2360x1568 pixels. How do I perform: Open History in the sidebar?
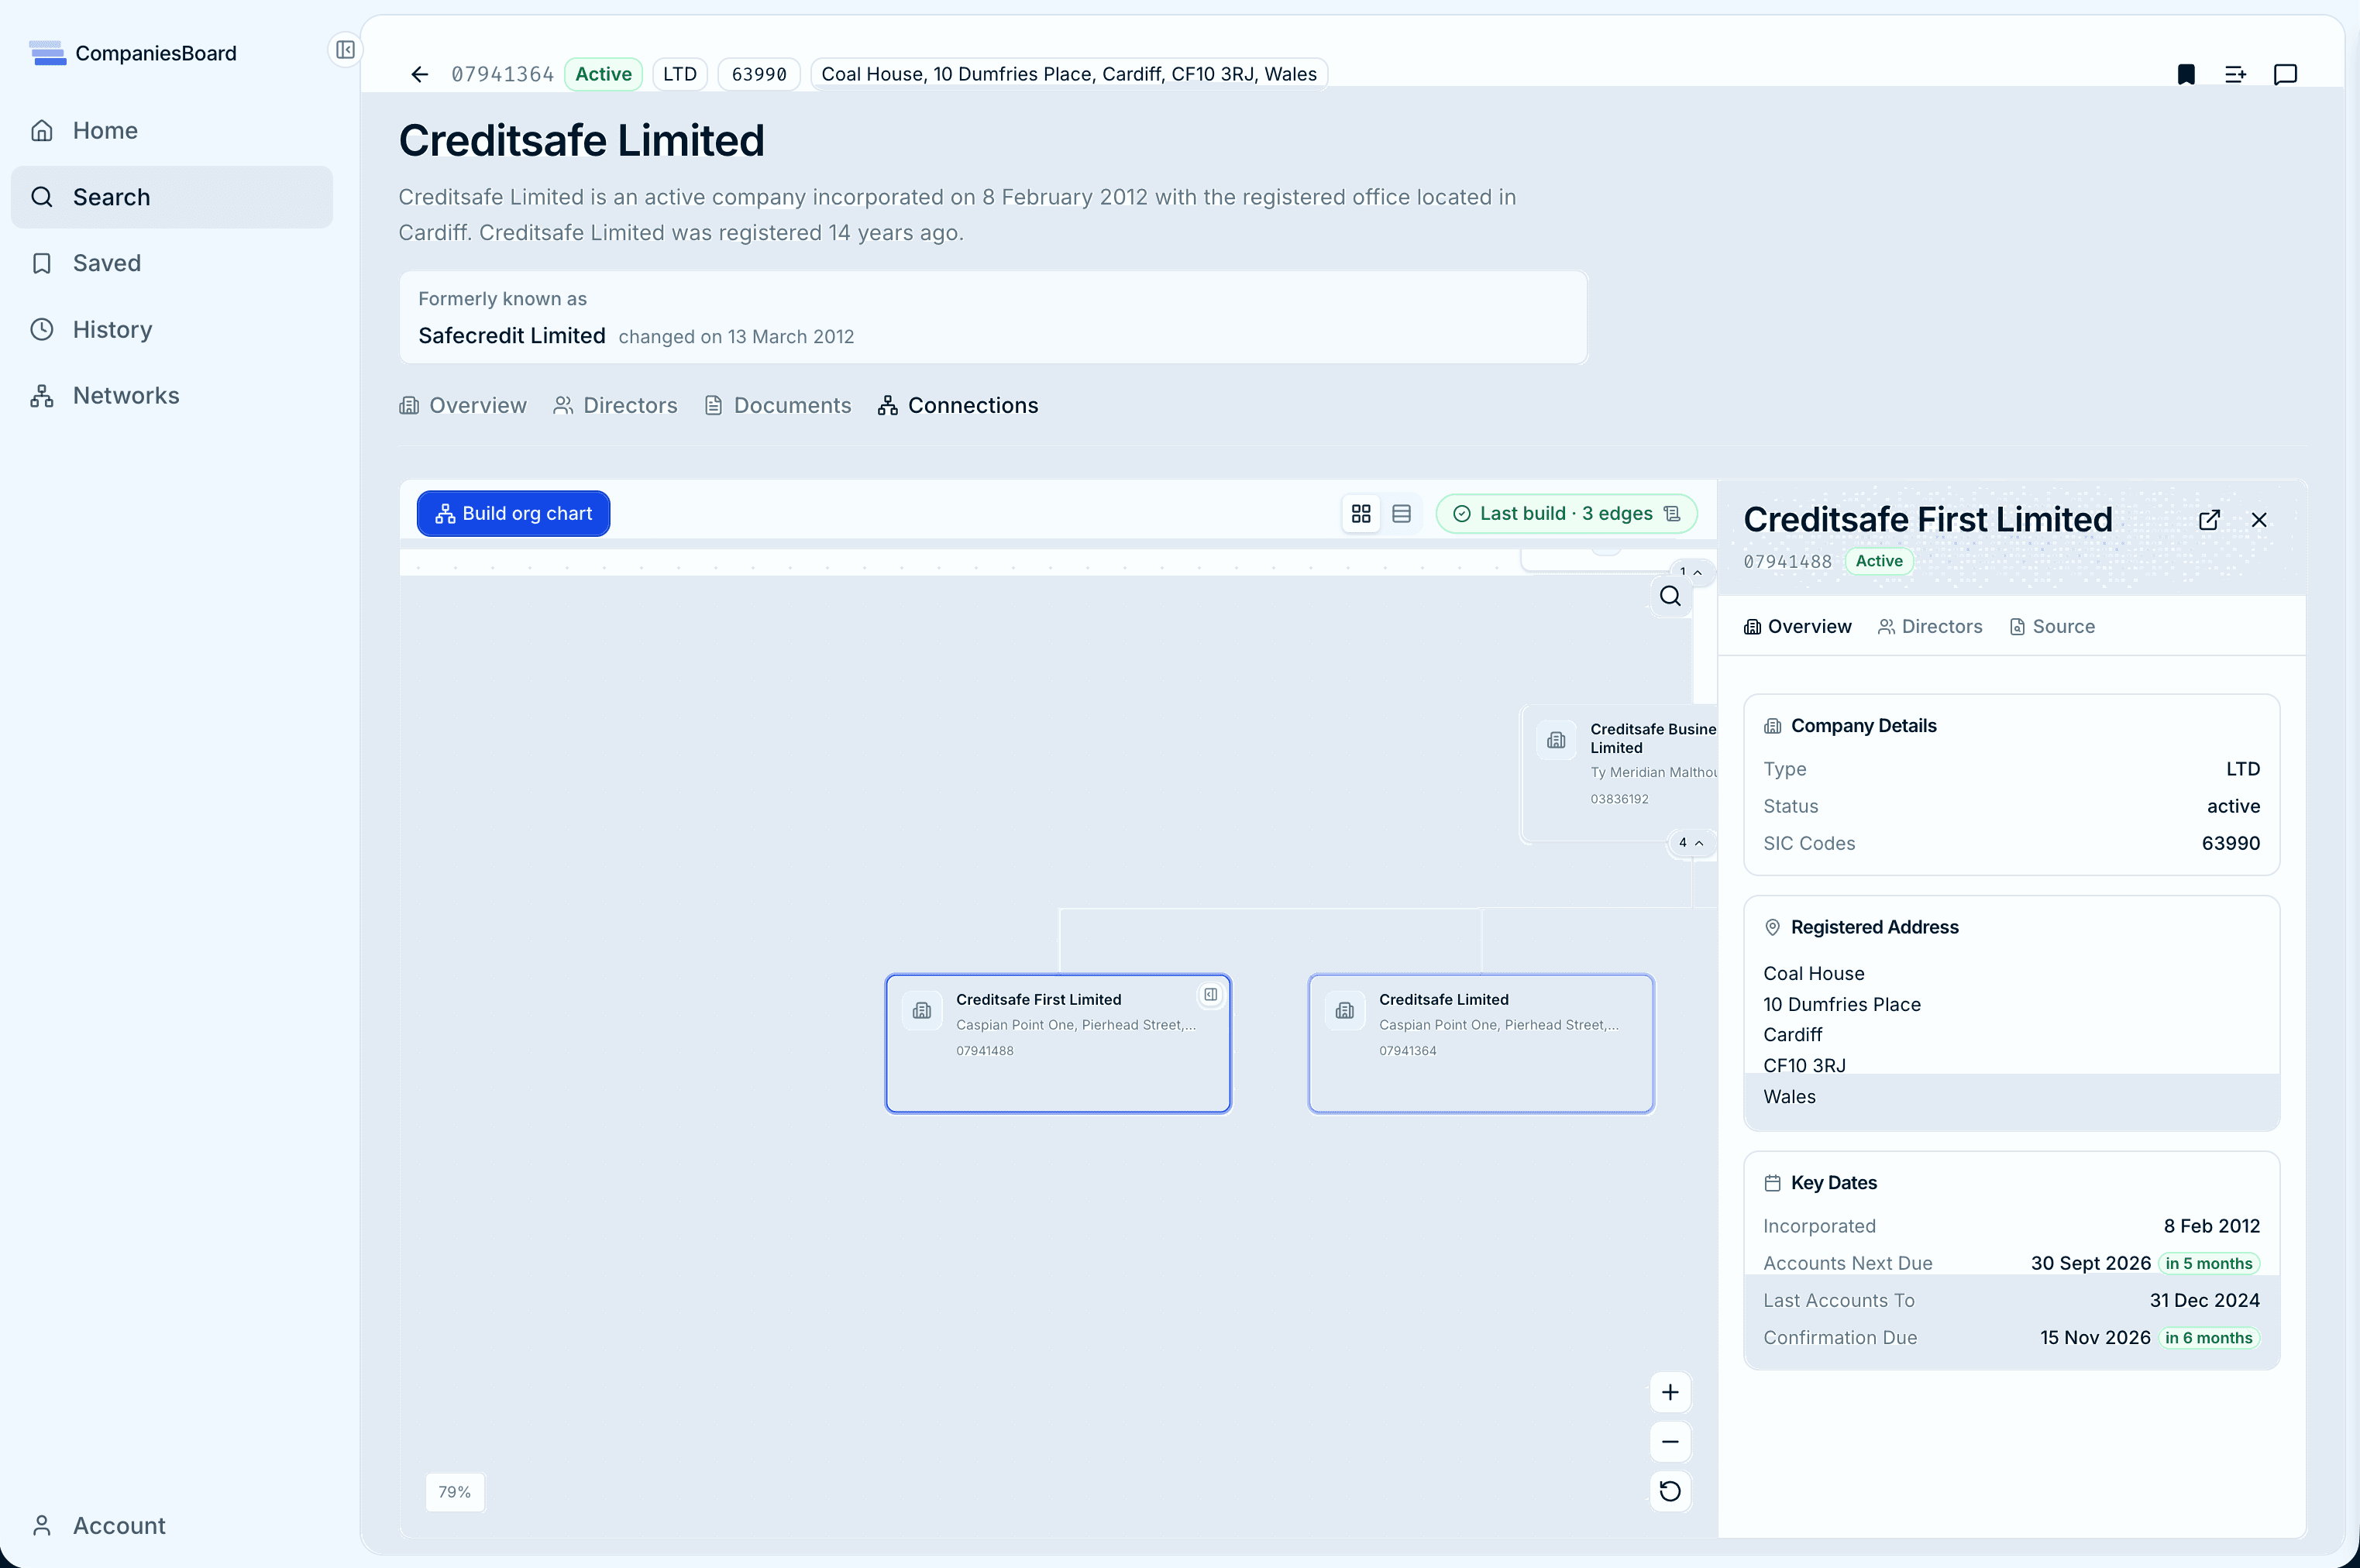(x=172, y=329)
